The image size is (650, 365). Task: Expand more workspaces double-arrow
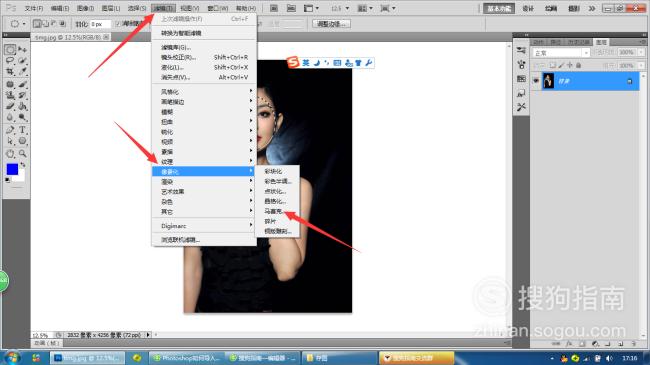592,8
